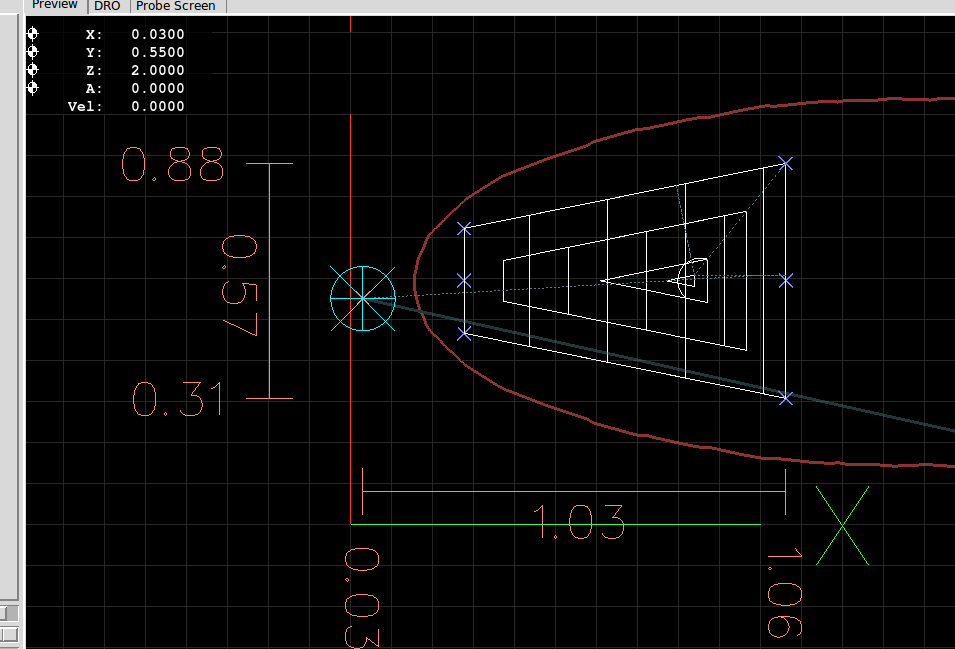Click the 1.03 X width dimension label
The height and width of the screenshot is (649, 955).
pyautogui.click(x=578, y=522)
